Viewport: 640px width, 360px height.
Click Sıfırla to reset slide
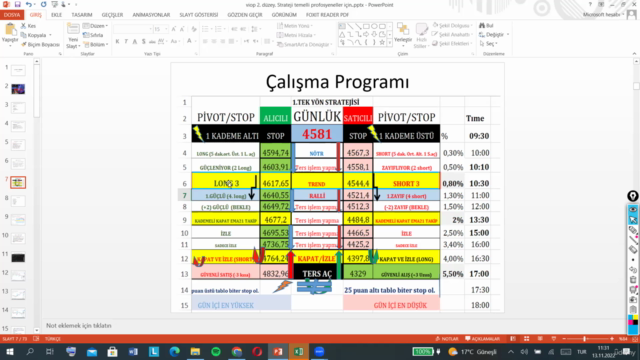coord(93,35)
